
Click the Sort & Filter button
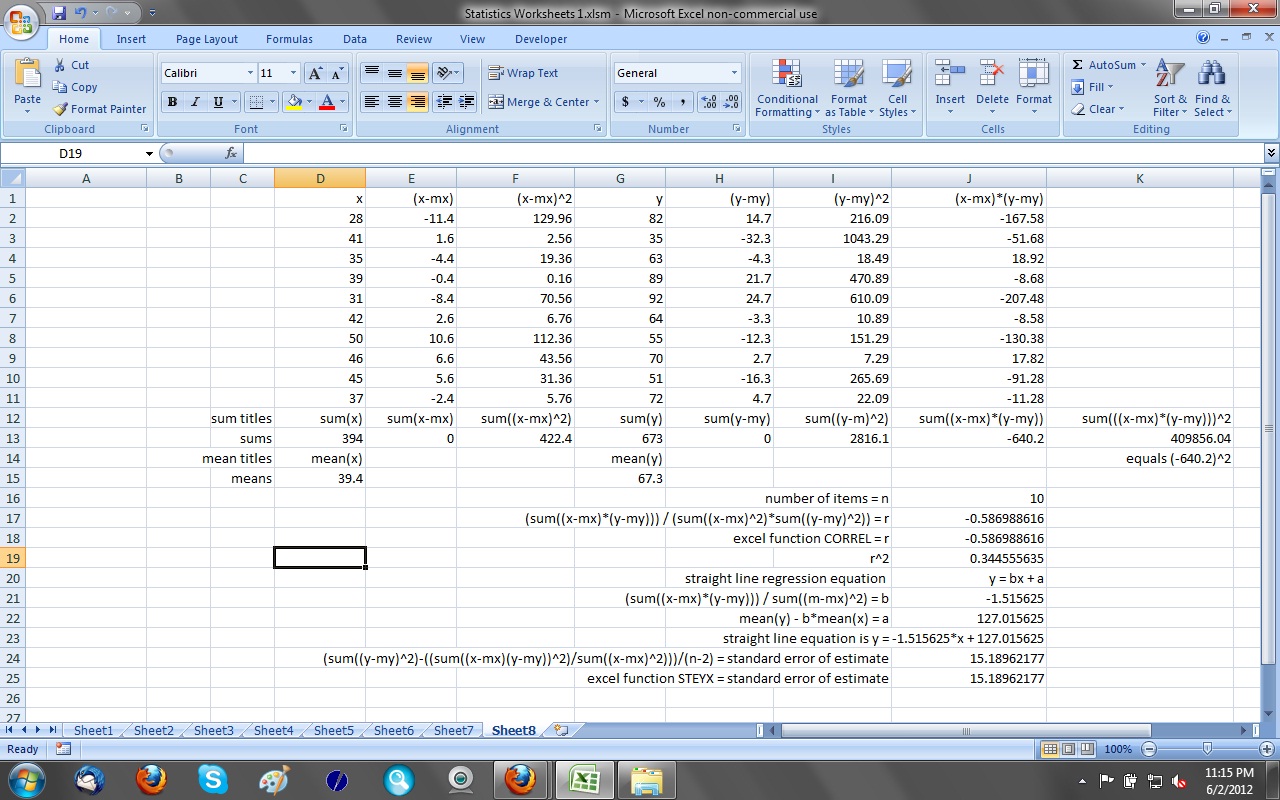(x=1170, y=88)
